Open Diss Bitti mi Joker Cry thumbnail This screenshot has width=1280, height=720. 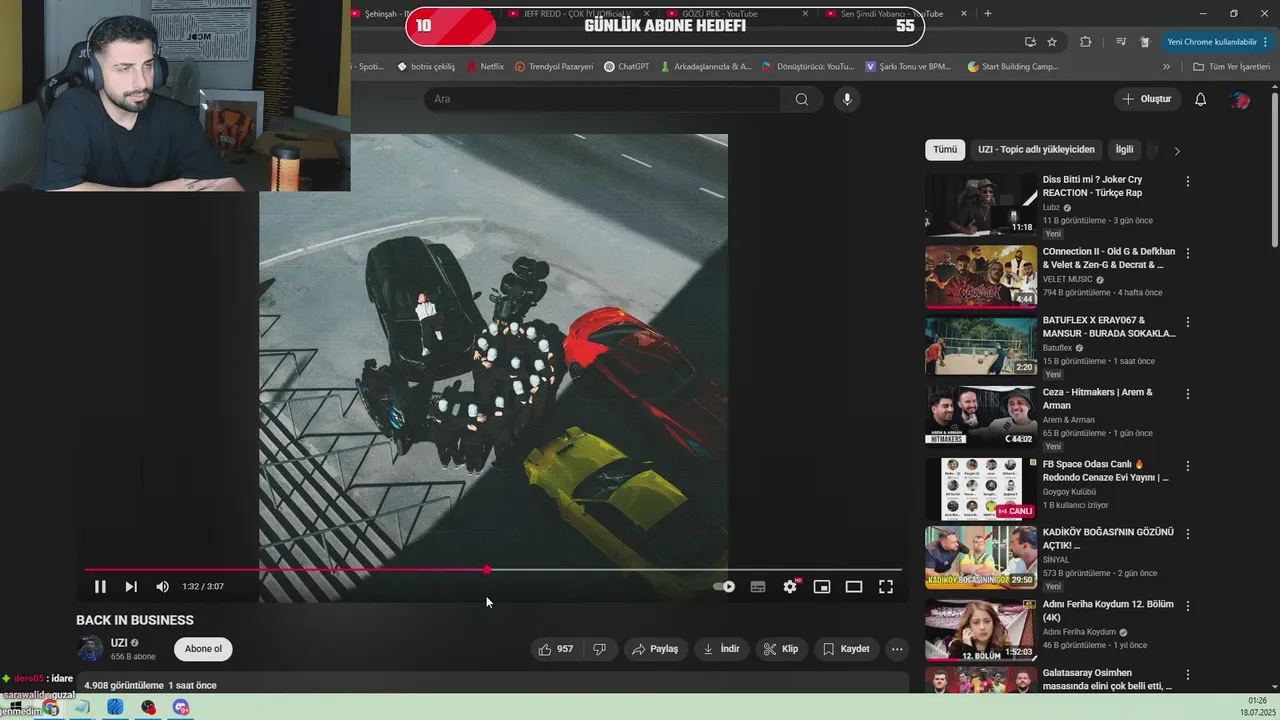pyautogui.click(x=981, y=205)
